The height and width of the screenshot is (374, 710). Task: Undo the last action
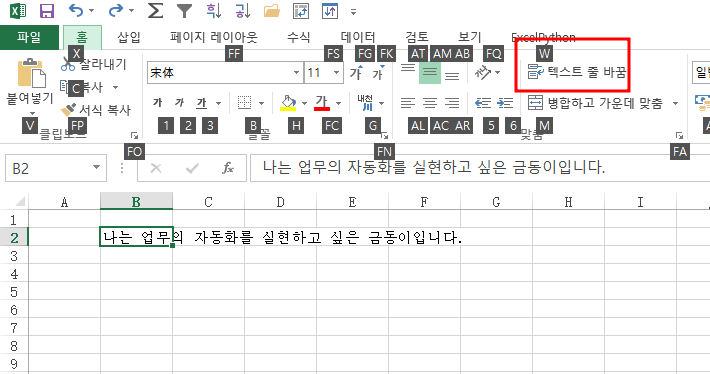(x=76, y=10)
